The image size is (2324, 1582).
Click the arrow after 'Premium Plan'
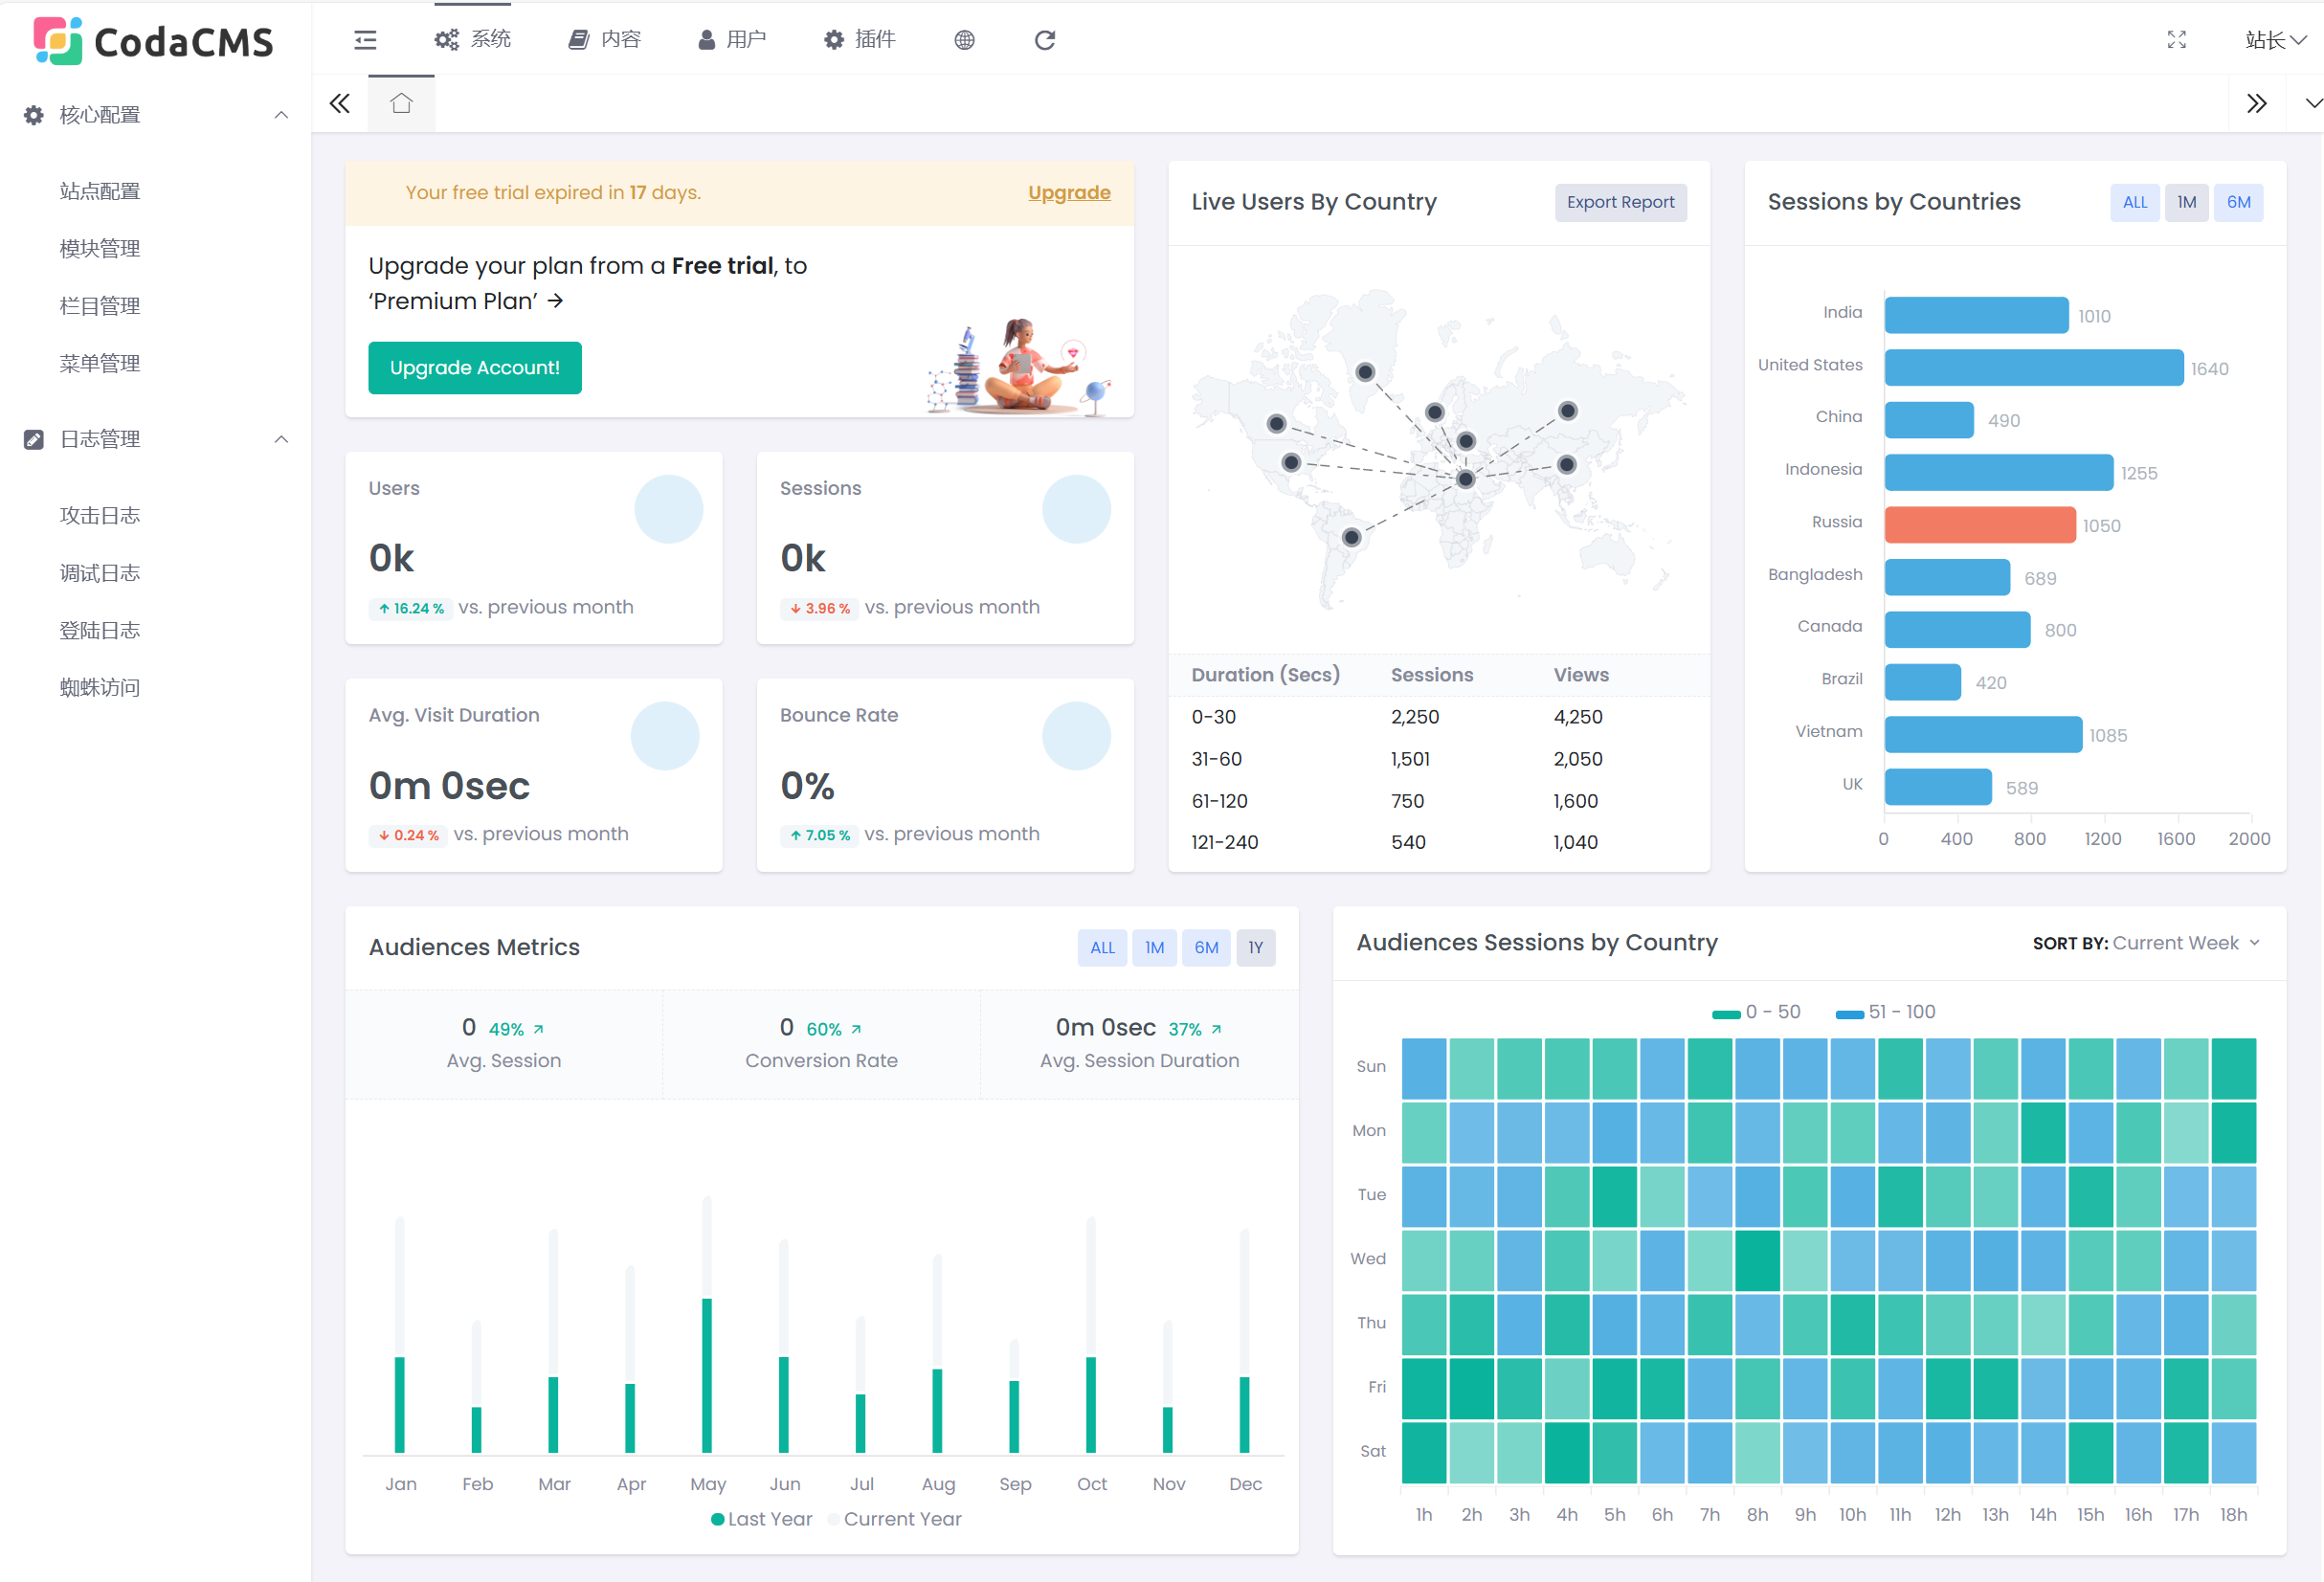(x=556, y=301)
